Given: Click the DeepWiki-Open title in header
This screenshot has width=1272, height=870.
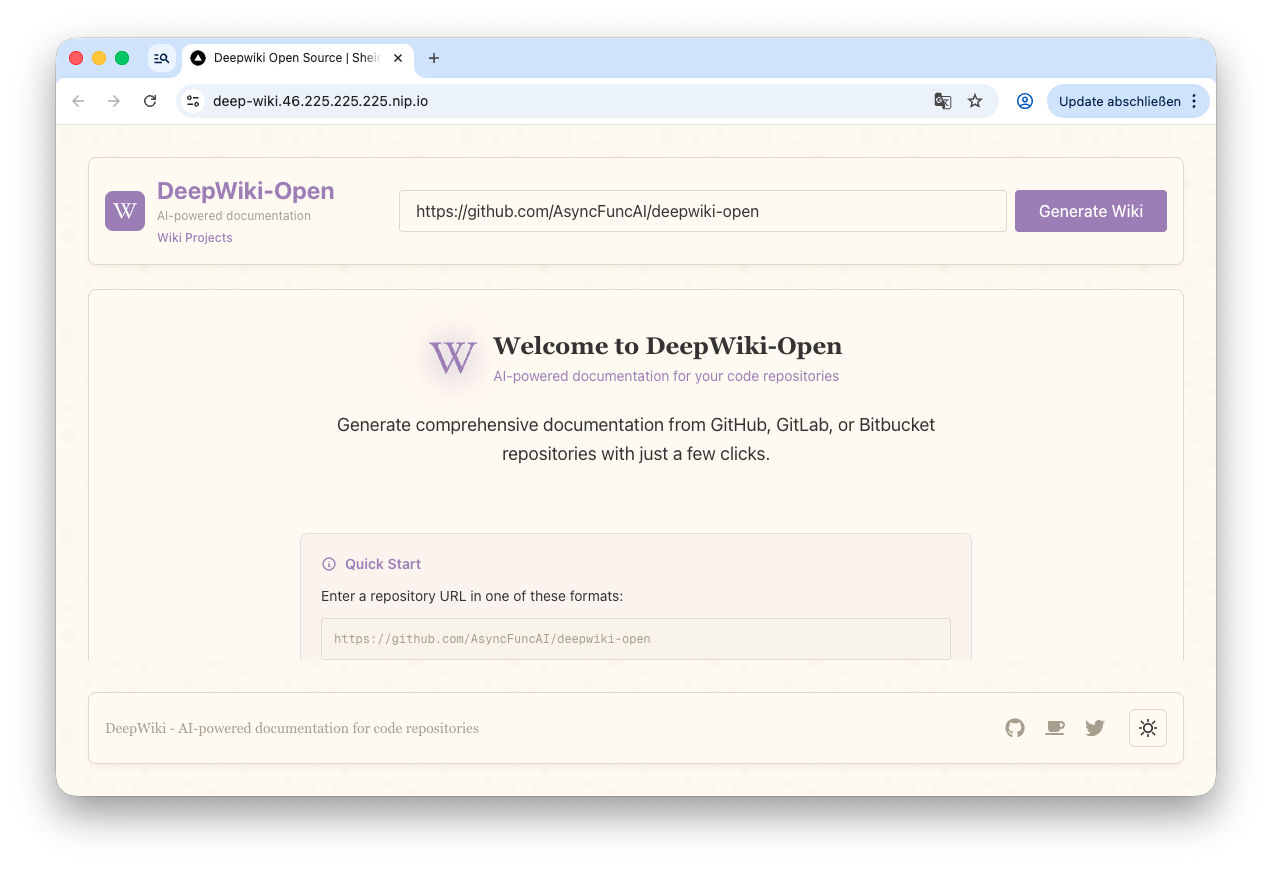Looking at the screenshot, I should tap(246, 191).
